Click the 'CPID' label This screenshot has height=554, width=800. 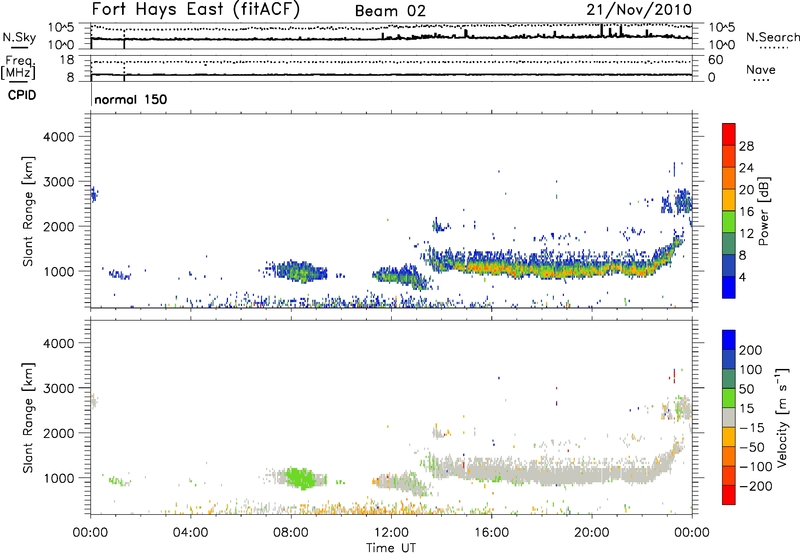click(x=22, y=95)
